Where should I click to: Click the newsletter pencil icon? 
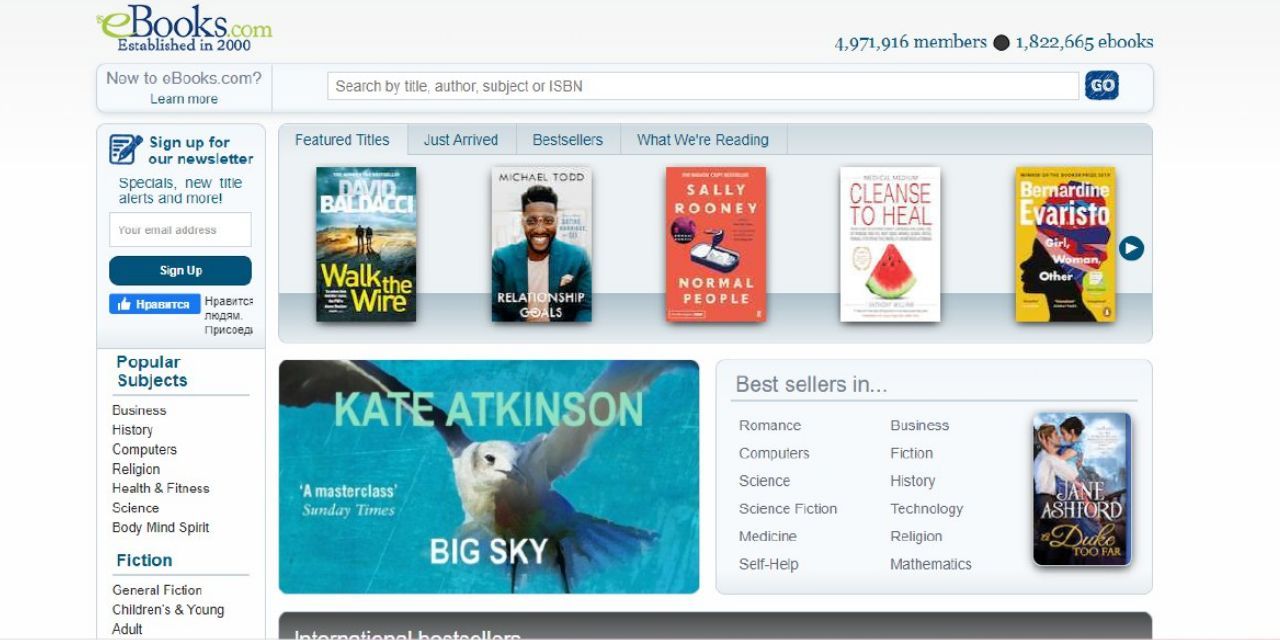click(126, 150)
